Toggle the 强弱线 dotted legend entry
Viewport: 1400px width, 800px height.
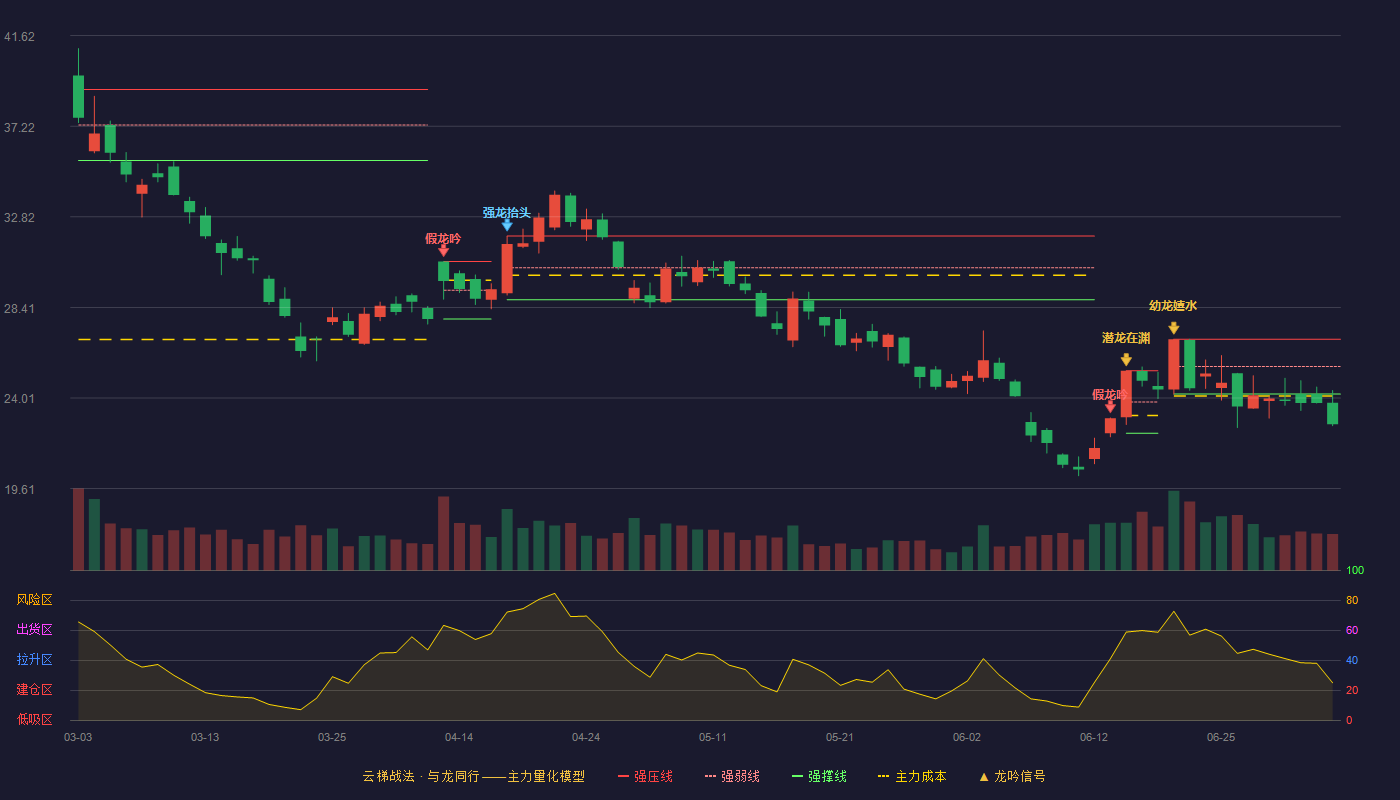point(732,776)
